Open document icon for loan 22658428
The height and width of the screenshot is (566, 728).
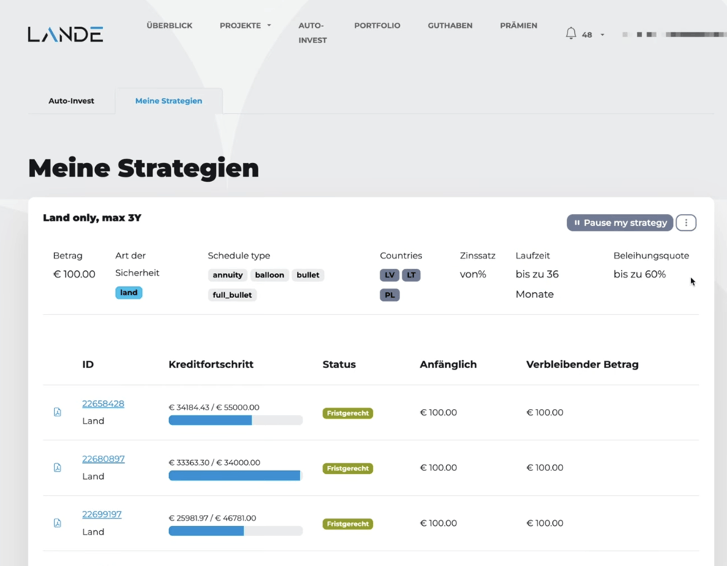[x=57, y=412]
